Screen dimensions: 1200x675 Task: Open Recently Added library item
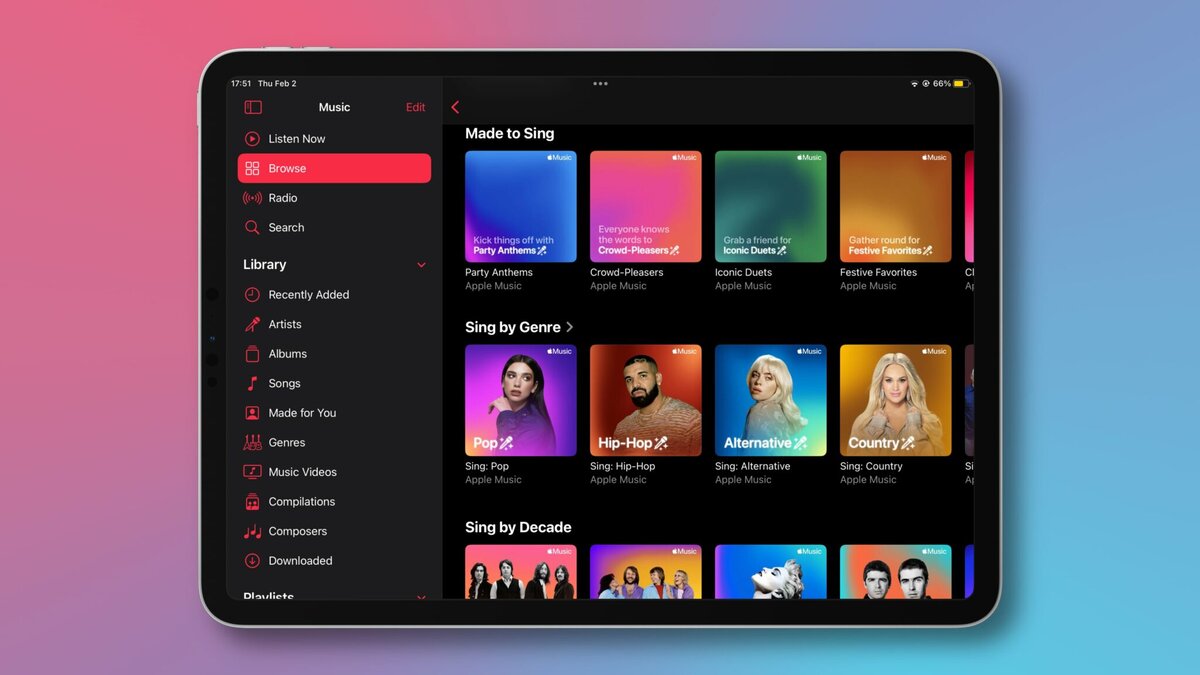click(x=334, y=295)
